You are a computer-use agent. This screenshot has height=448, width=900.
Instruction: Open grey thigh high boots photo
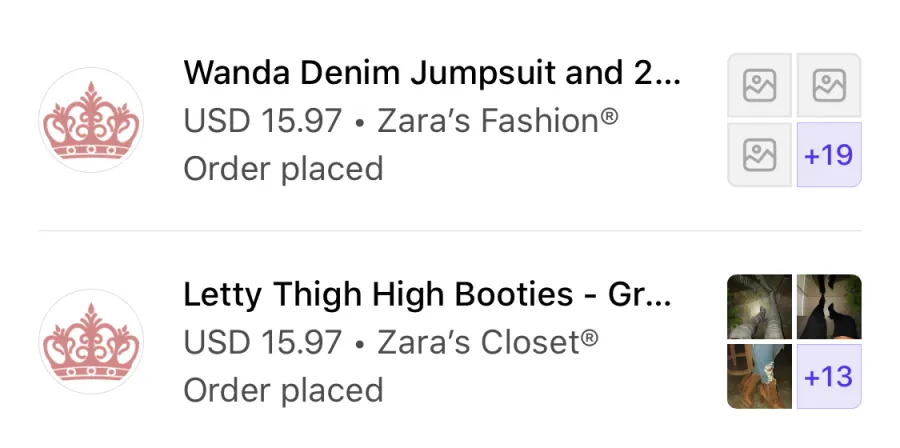(759, 307)
